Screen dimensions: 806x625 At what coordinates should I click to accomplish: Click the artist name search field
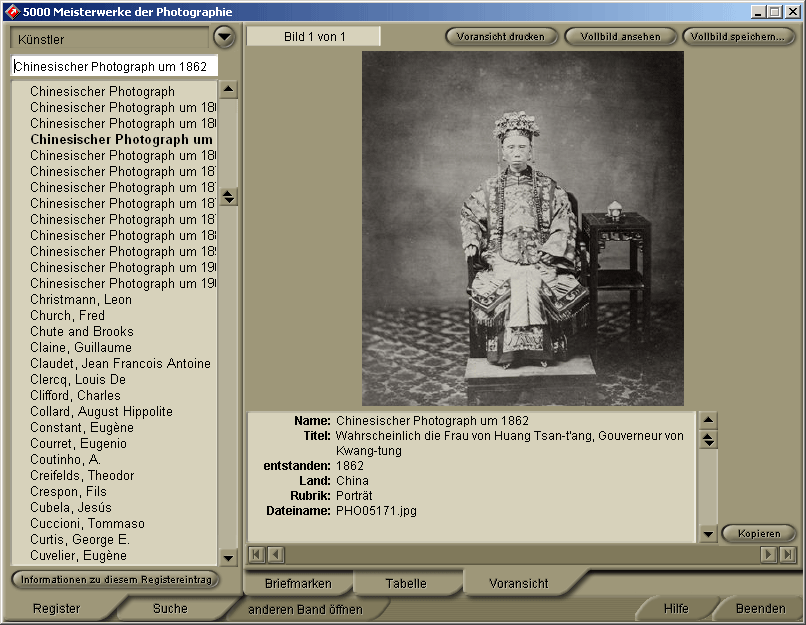(113, 67)
